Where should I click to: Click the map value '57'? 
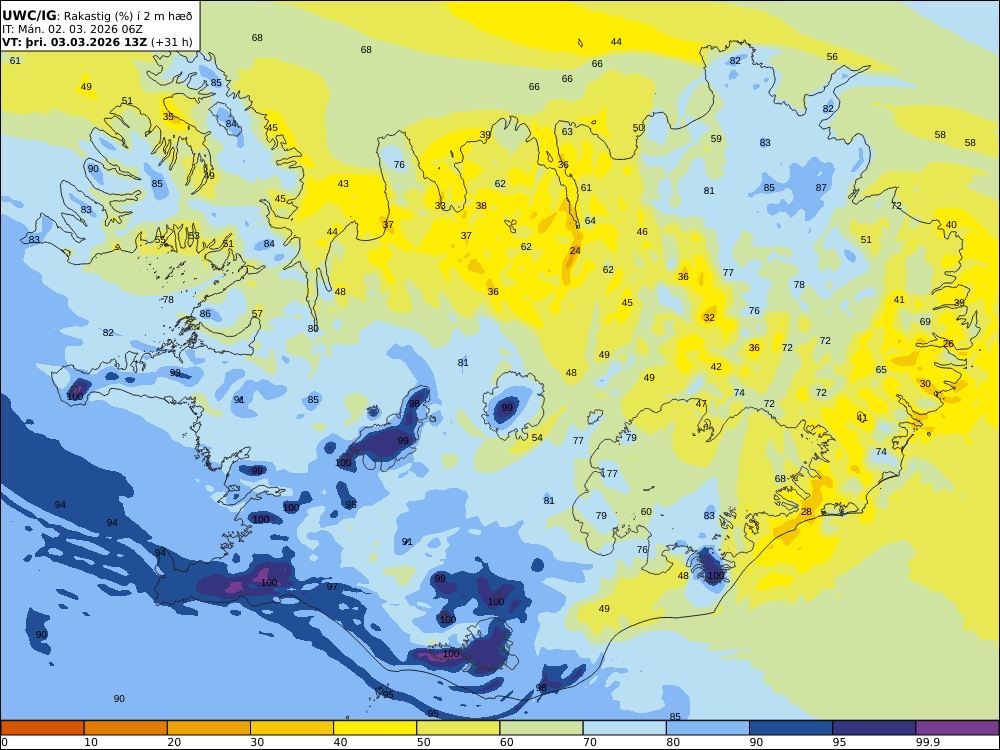tap(257, 314)
